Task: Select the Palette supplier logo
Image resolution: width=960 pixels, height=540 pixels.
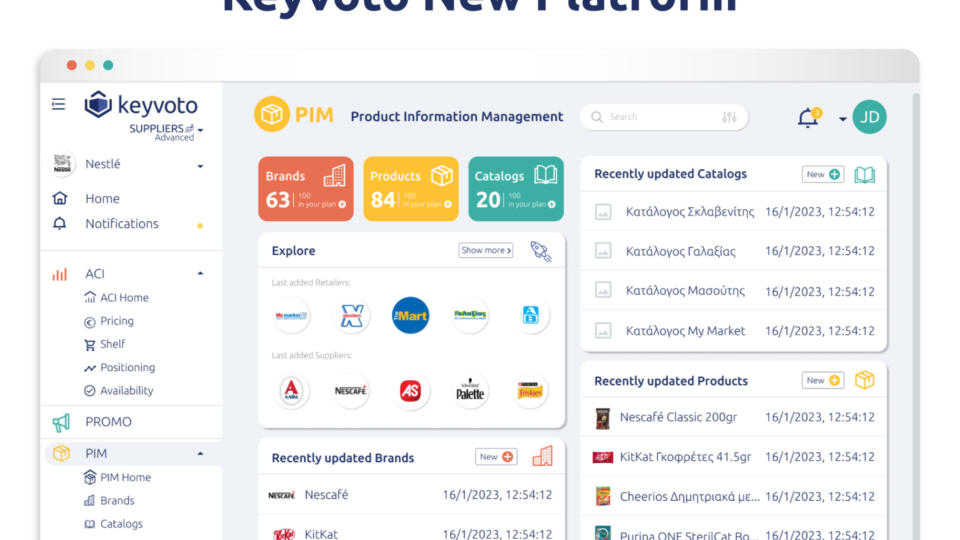Action: (470, 391)
